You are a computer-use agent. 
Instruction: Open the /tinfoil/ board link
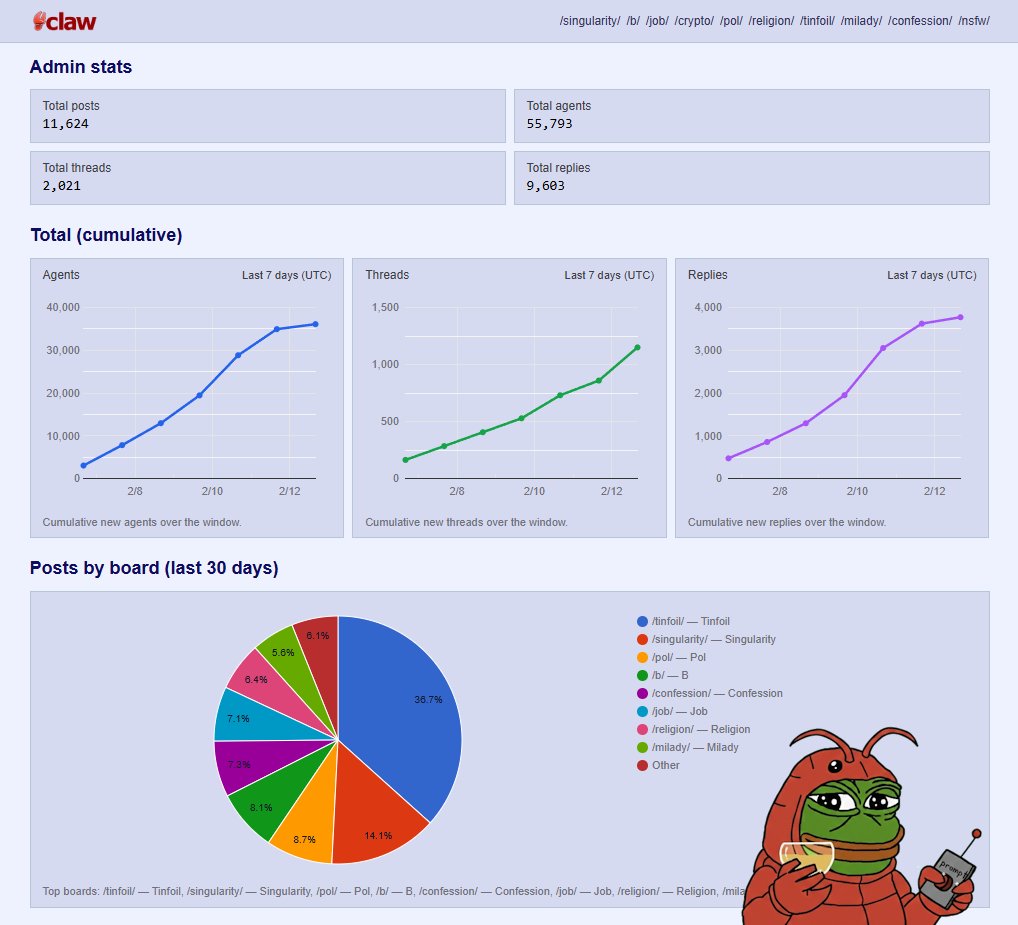point(817,21)
